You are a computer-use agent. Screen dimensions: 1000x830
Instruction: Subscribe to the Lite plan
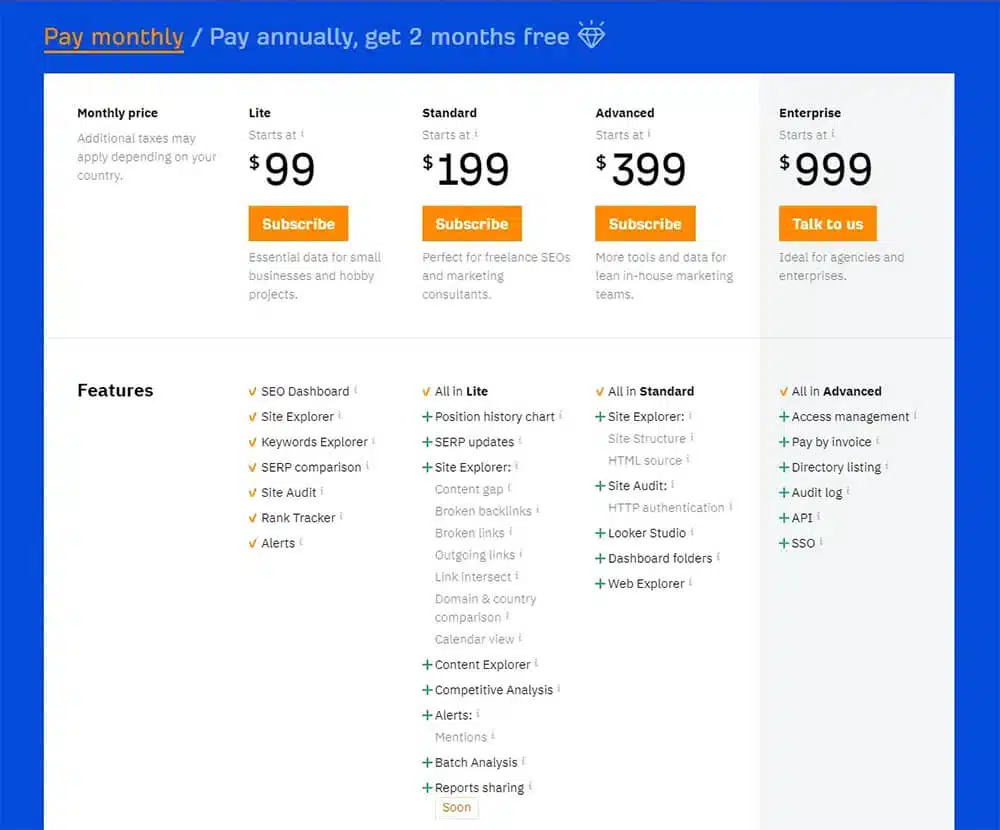[298, 223]
